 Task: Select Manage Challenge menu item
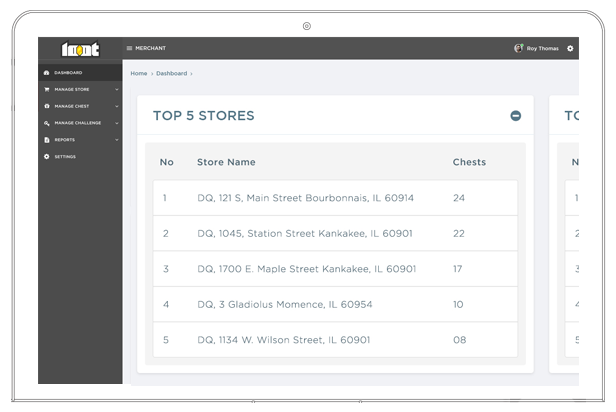80,123
